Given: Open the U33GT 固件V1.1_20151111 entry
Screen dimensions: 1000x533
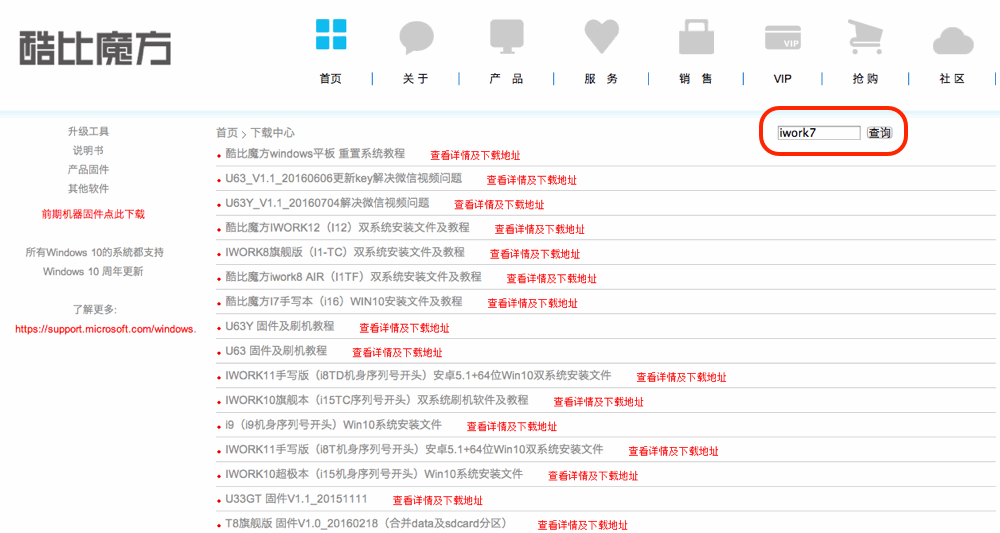Looking at the screenshot, I should (x=296, y=499).
